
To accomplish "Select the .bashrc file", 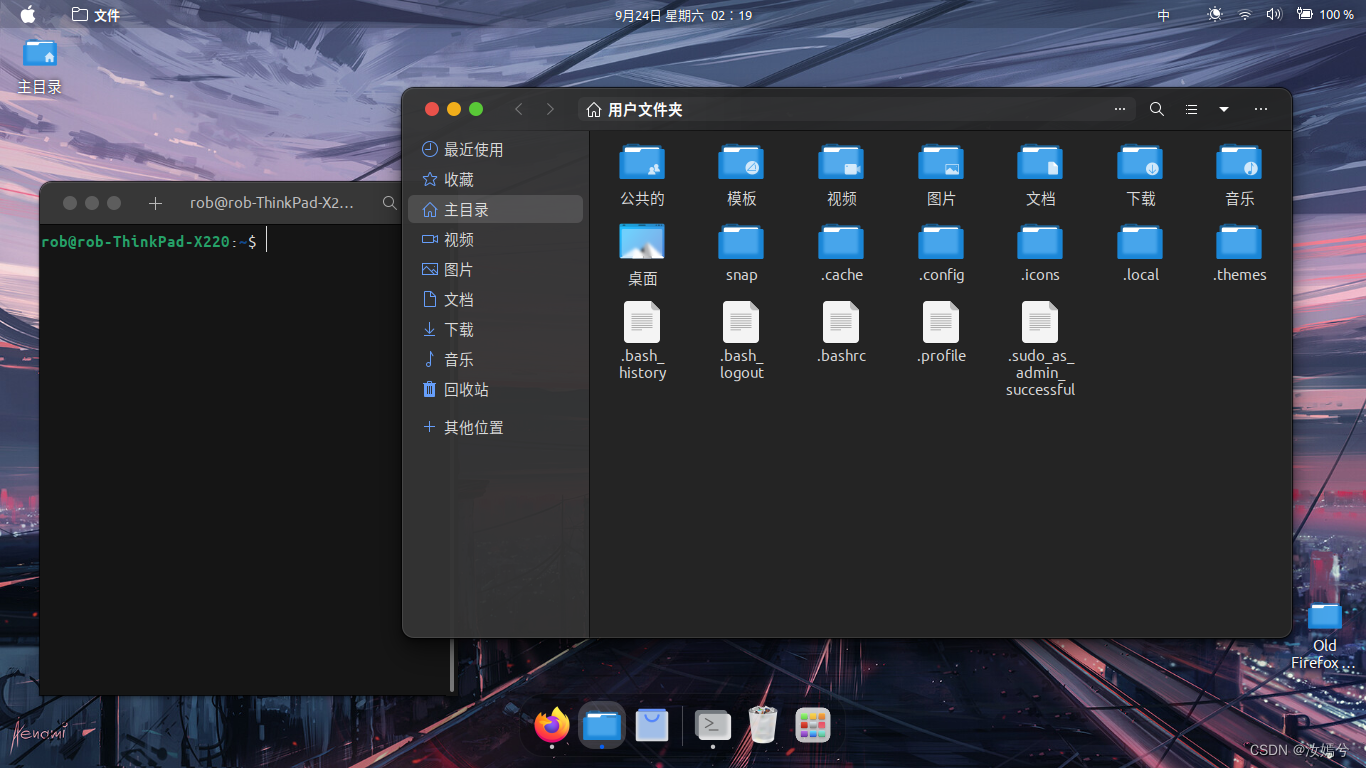I will [x=841, y=332].
